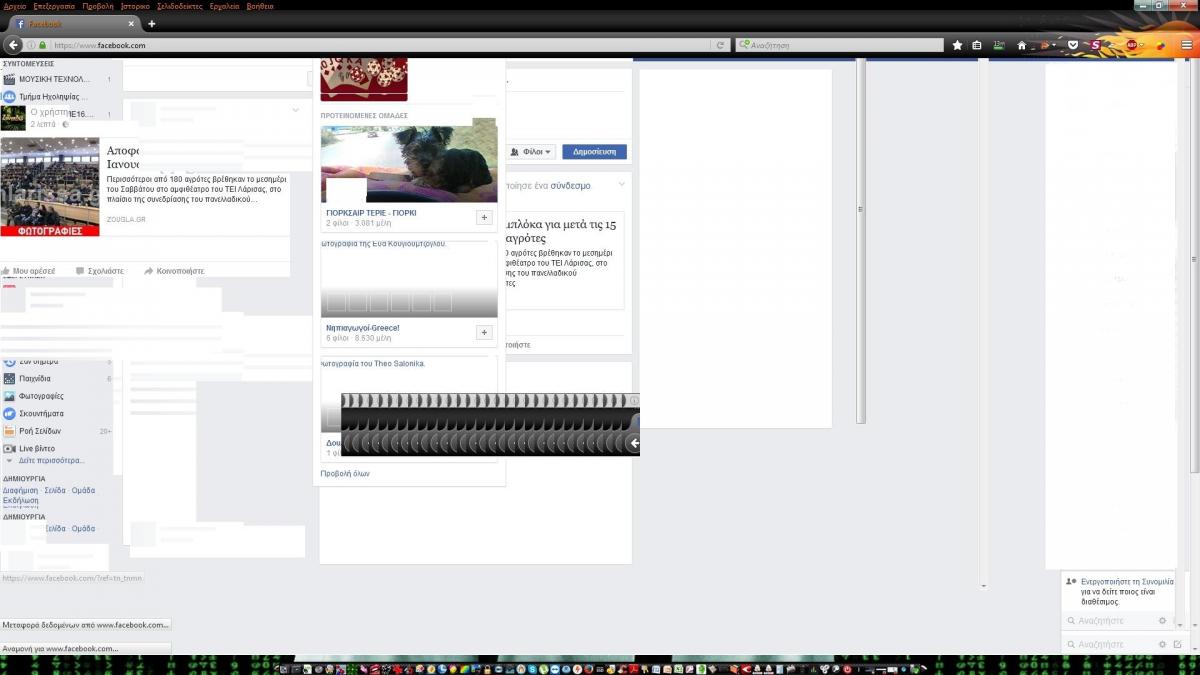Screen dimensions: 1200x675
Task: Like the post with Μου αρέσει
Action: tap(28, 271)
